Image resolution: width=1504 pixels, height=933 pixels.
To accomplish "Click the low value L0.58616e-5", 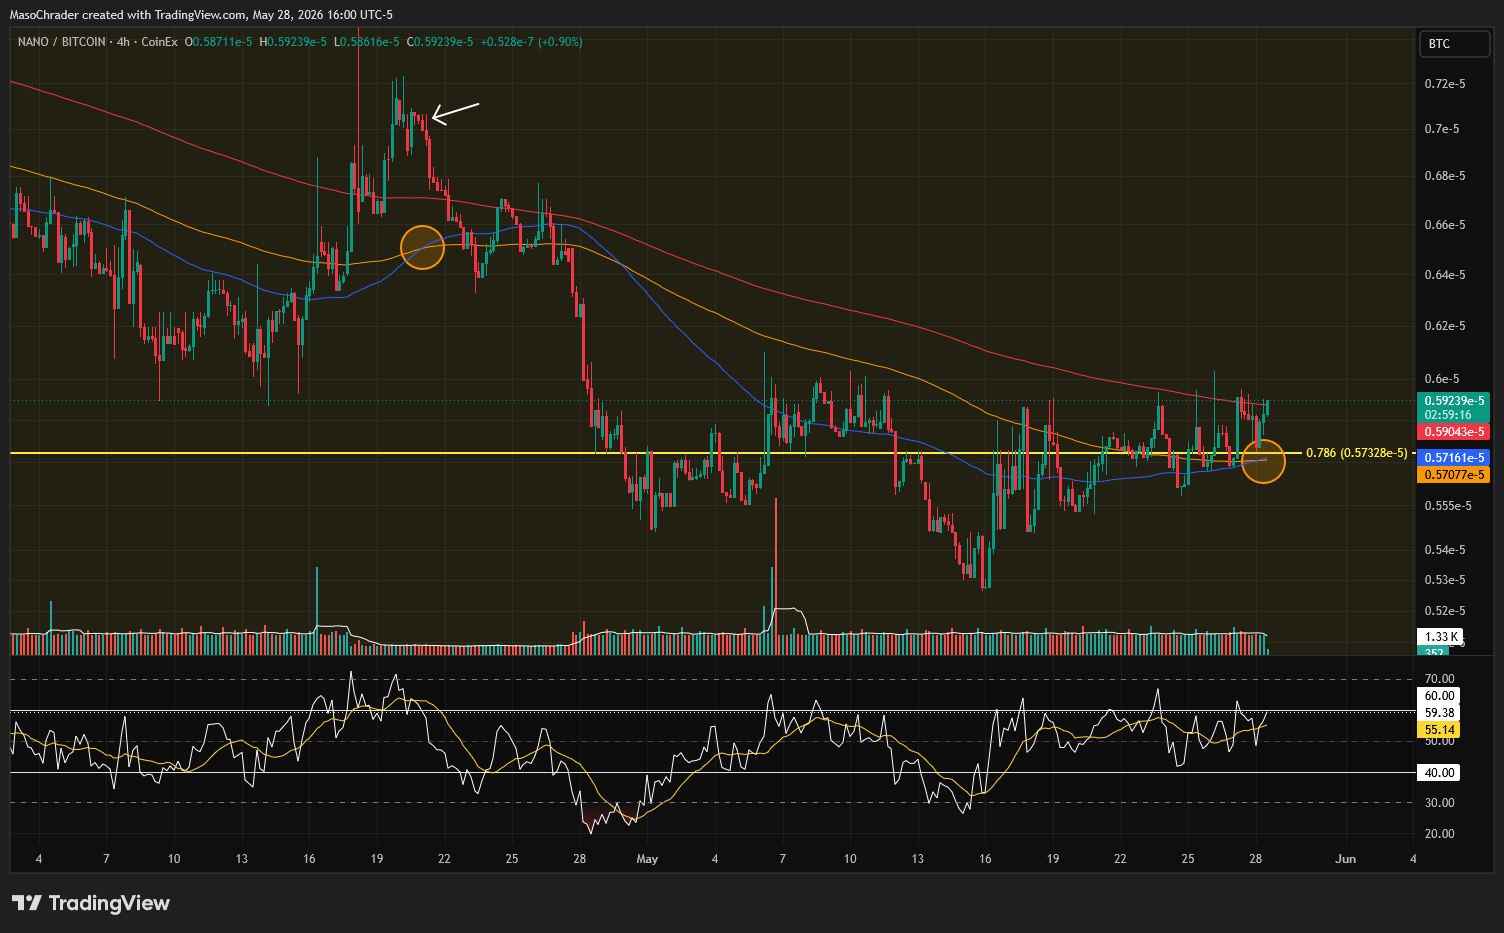I will point(367,42).
